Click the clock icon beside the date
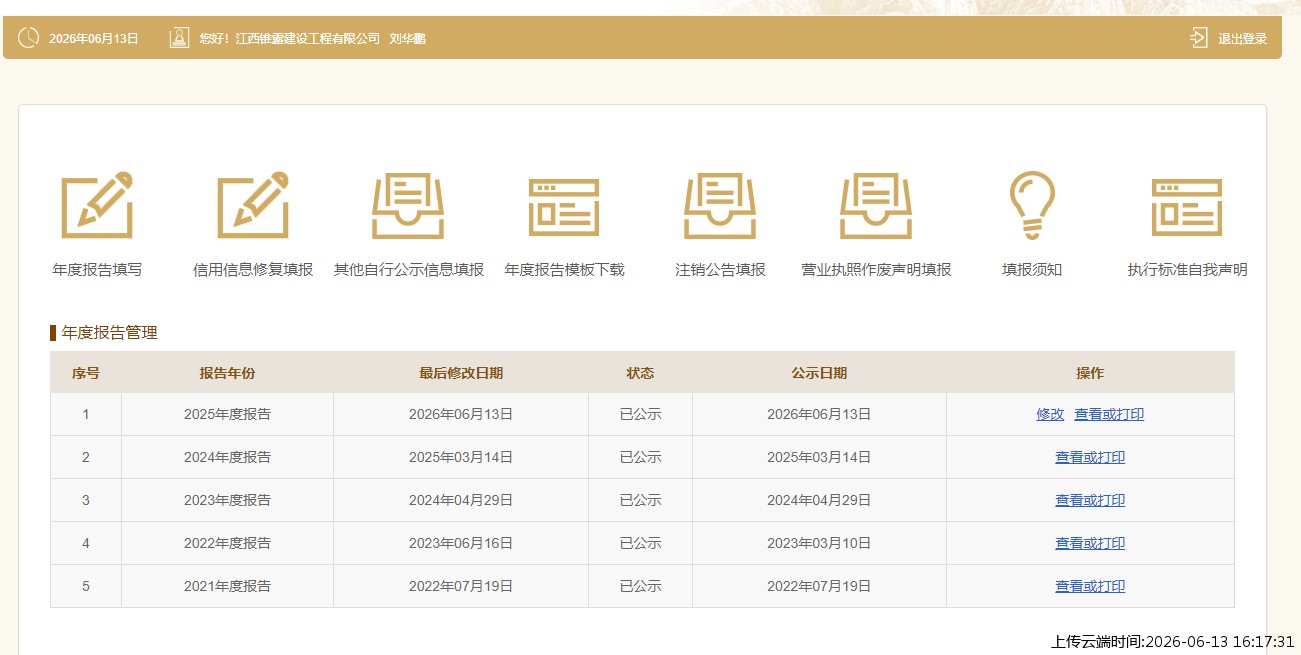The height and width of the screenshot is (655, 1301). [x=29, y=38]
